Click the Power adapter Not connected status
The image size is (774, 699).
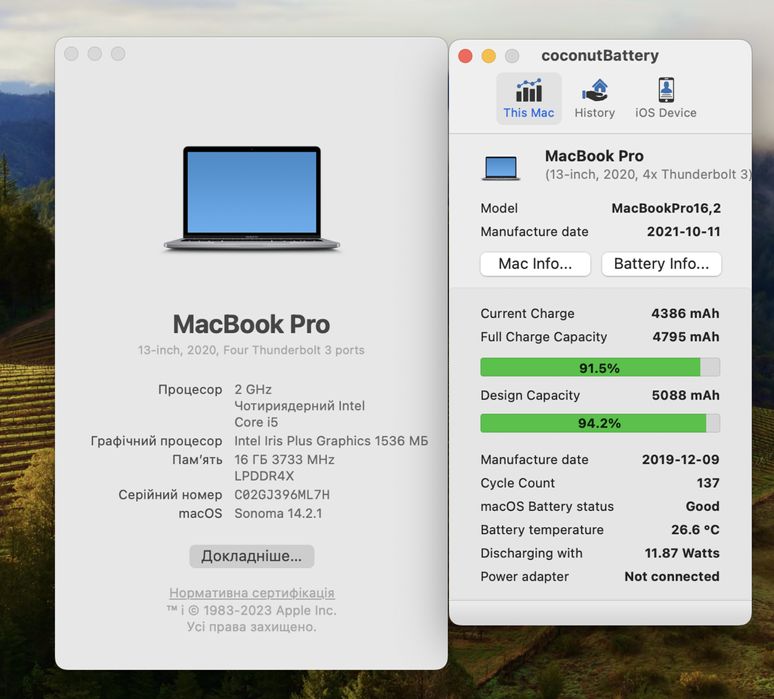tap(672, 577)
